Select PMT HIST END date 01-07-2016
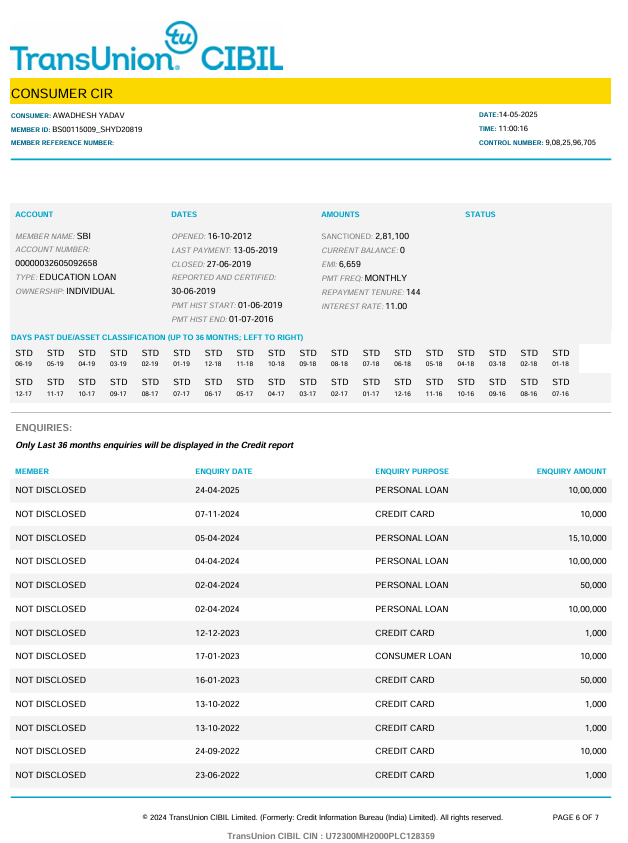The height and width of the screenshot is (843, 628). point(251,319)
